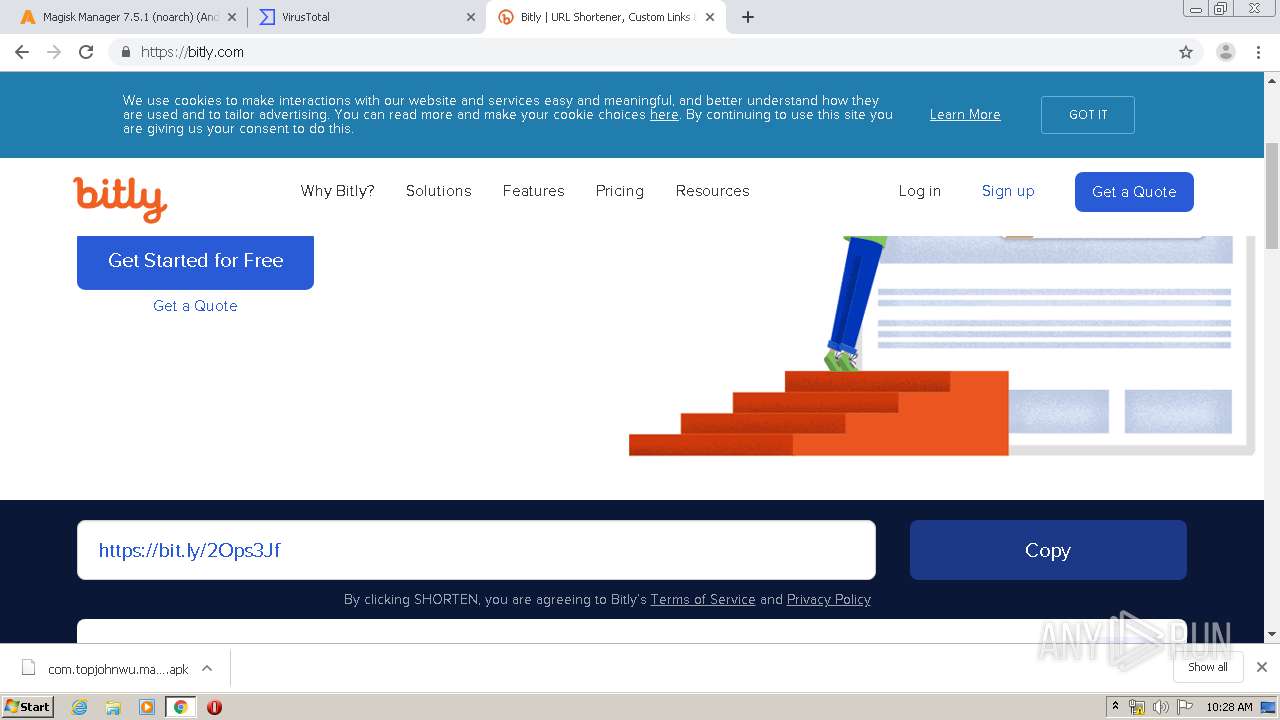Open the Terms of Service link
The image size is (1280, 720).
[703, 599]
